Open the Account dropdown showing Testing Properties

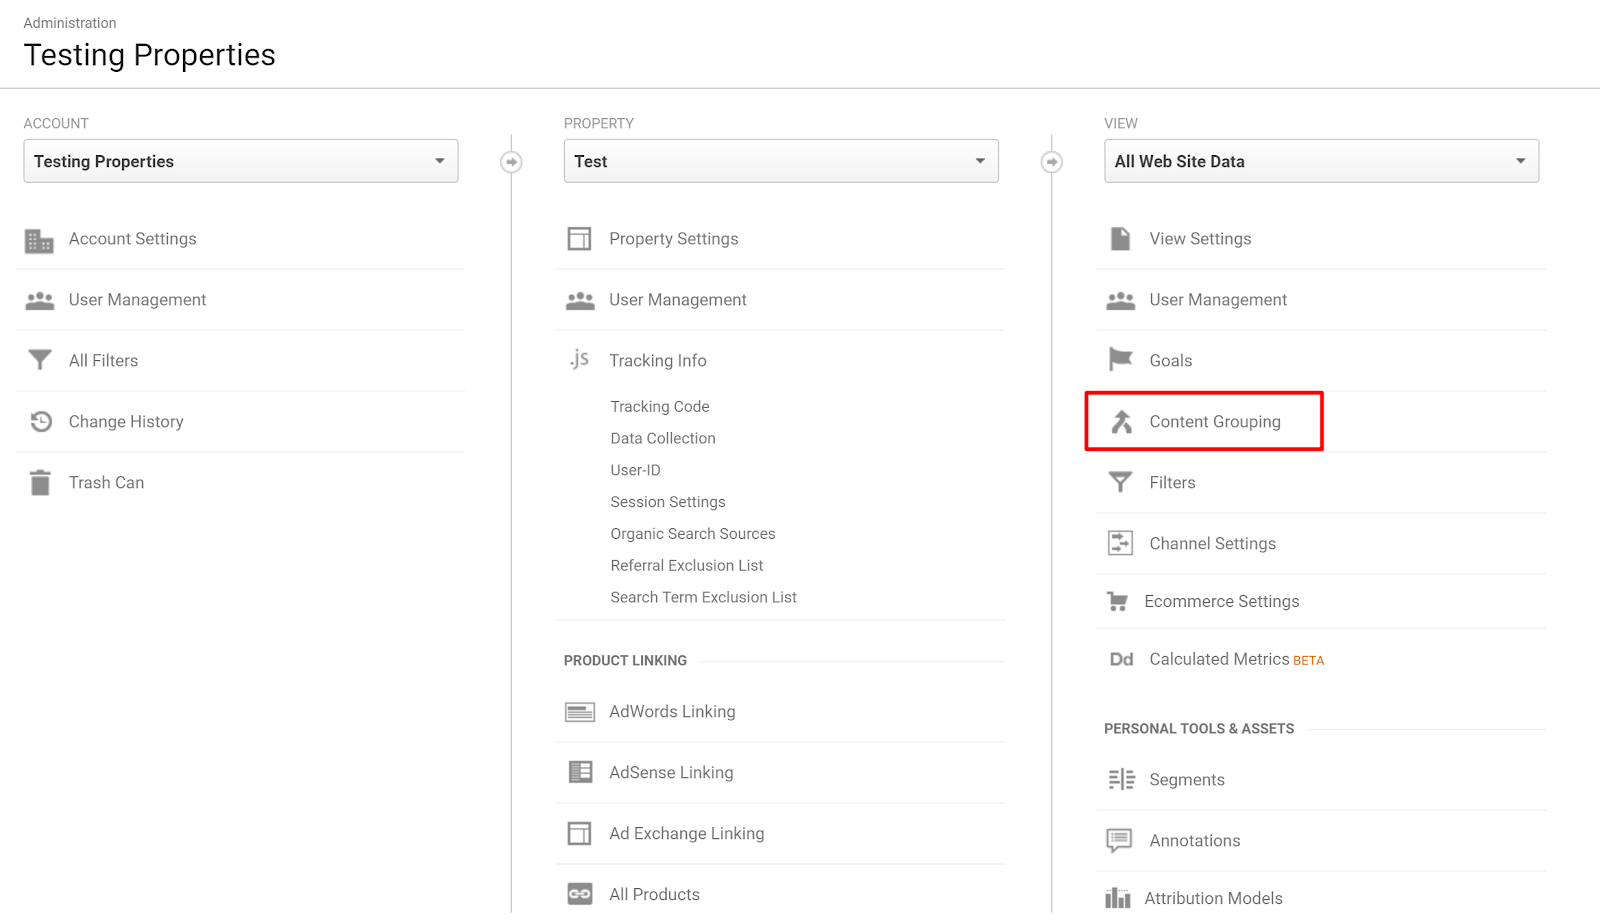241,161
